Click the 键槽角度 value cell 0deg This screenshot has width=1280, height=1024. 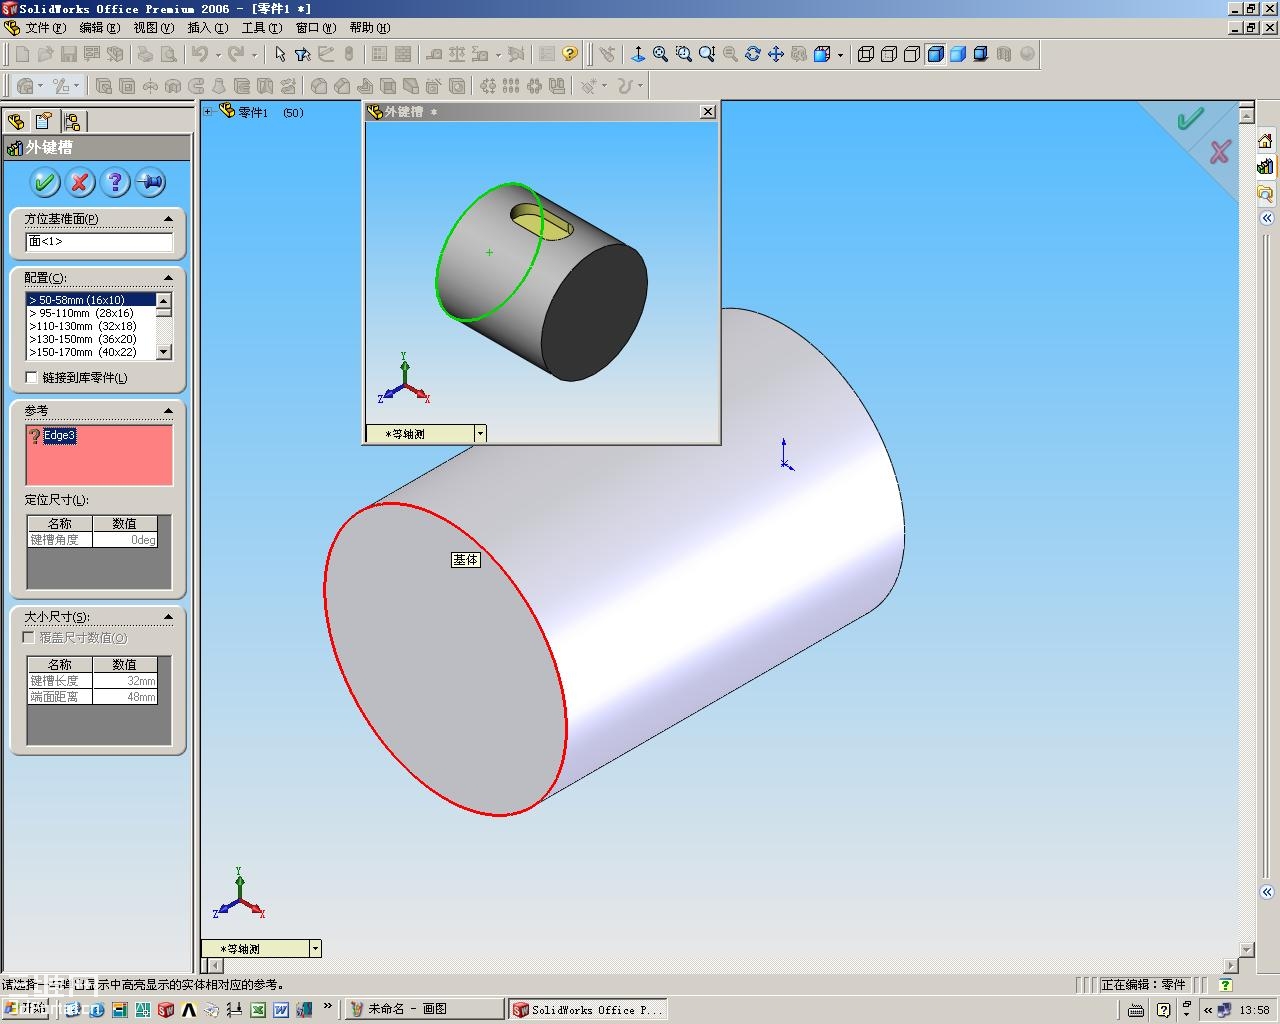125,540
